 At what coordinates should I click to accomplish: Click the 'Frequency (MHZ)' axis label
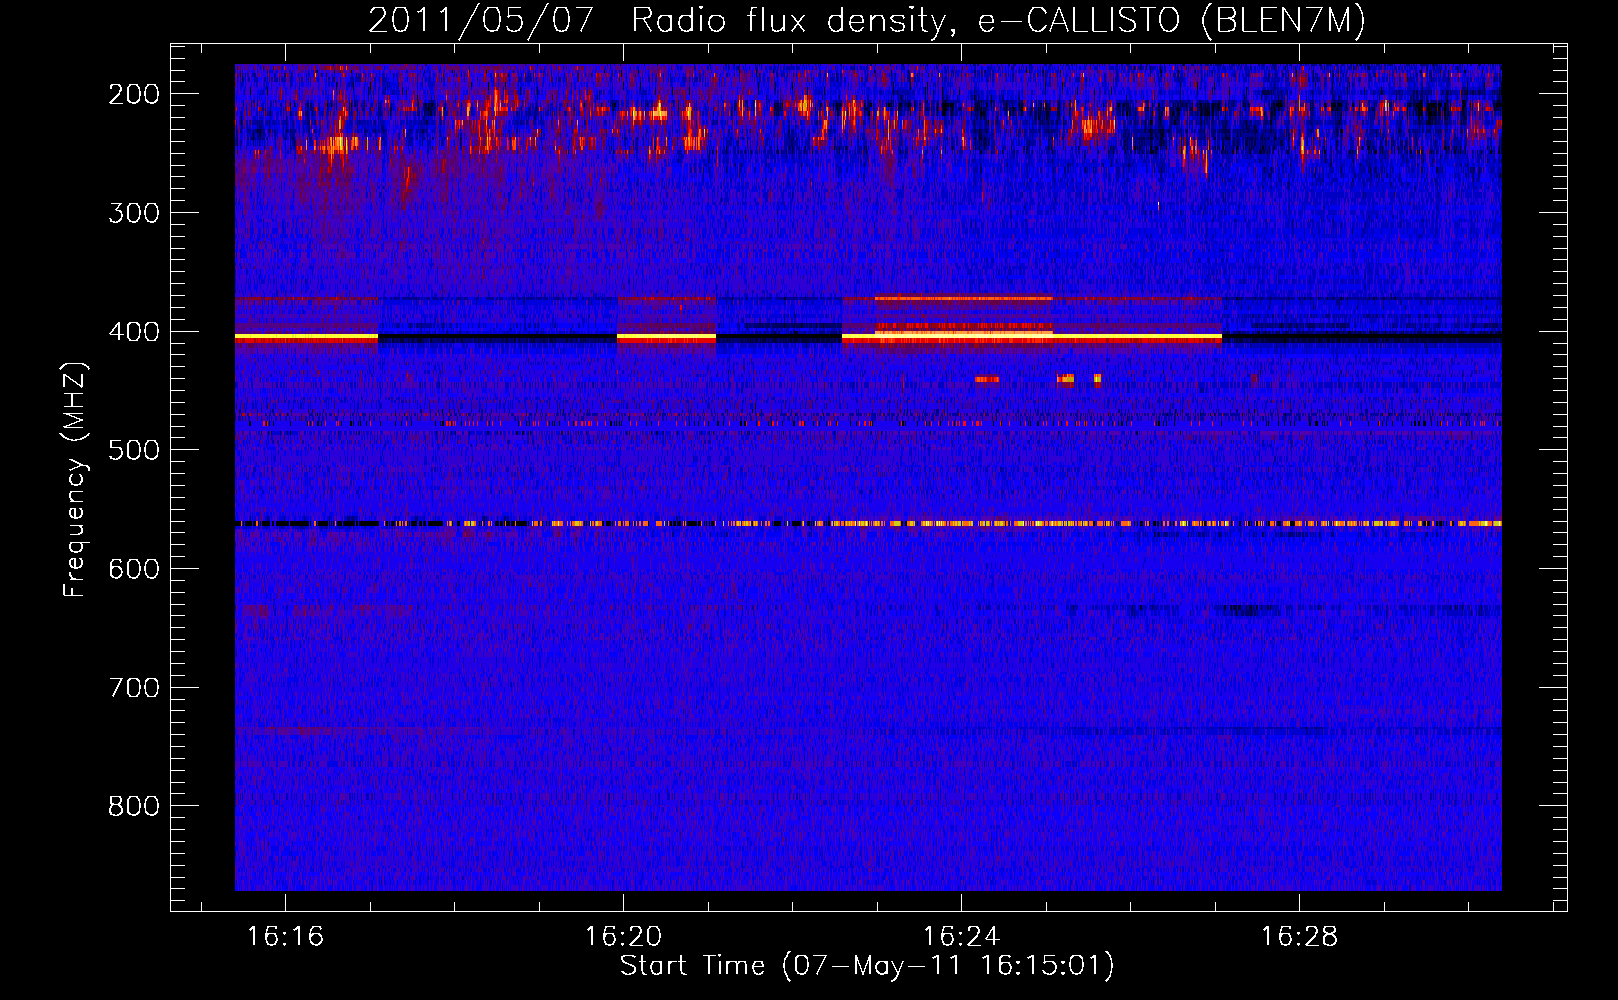[x=75, y=479]
